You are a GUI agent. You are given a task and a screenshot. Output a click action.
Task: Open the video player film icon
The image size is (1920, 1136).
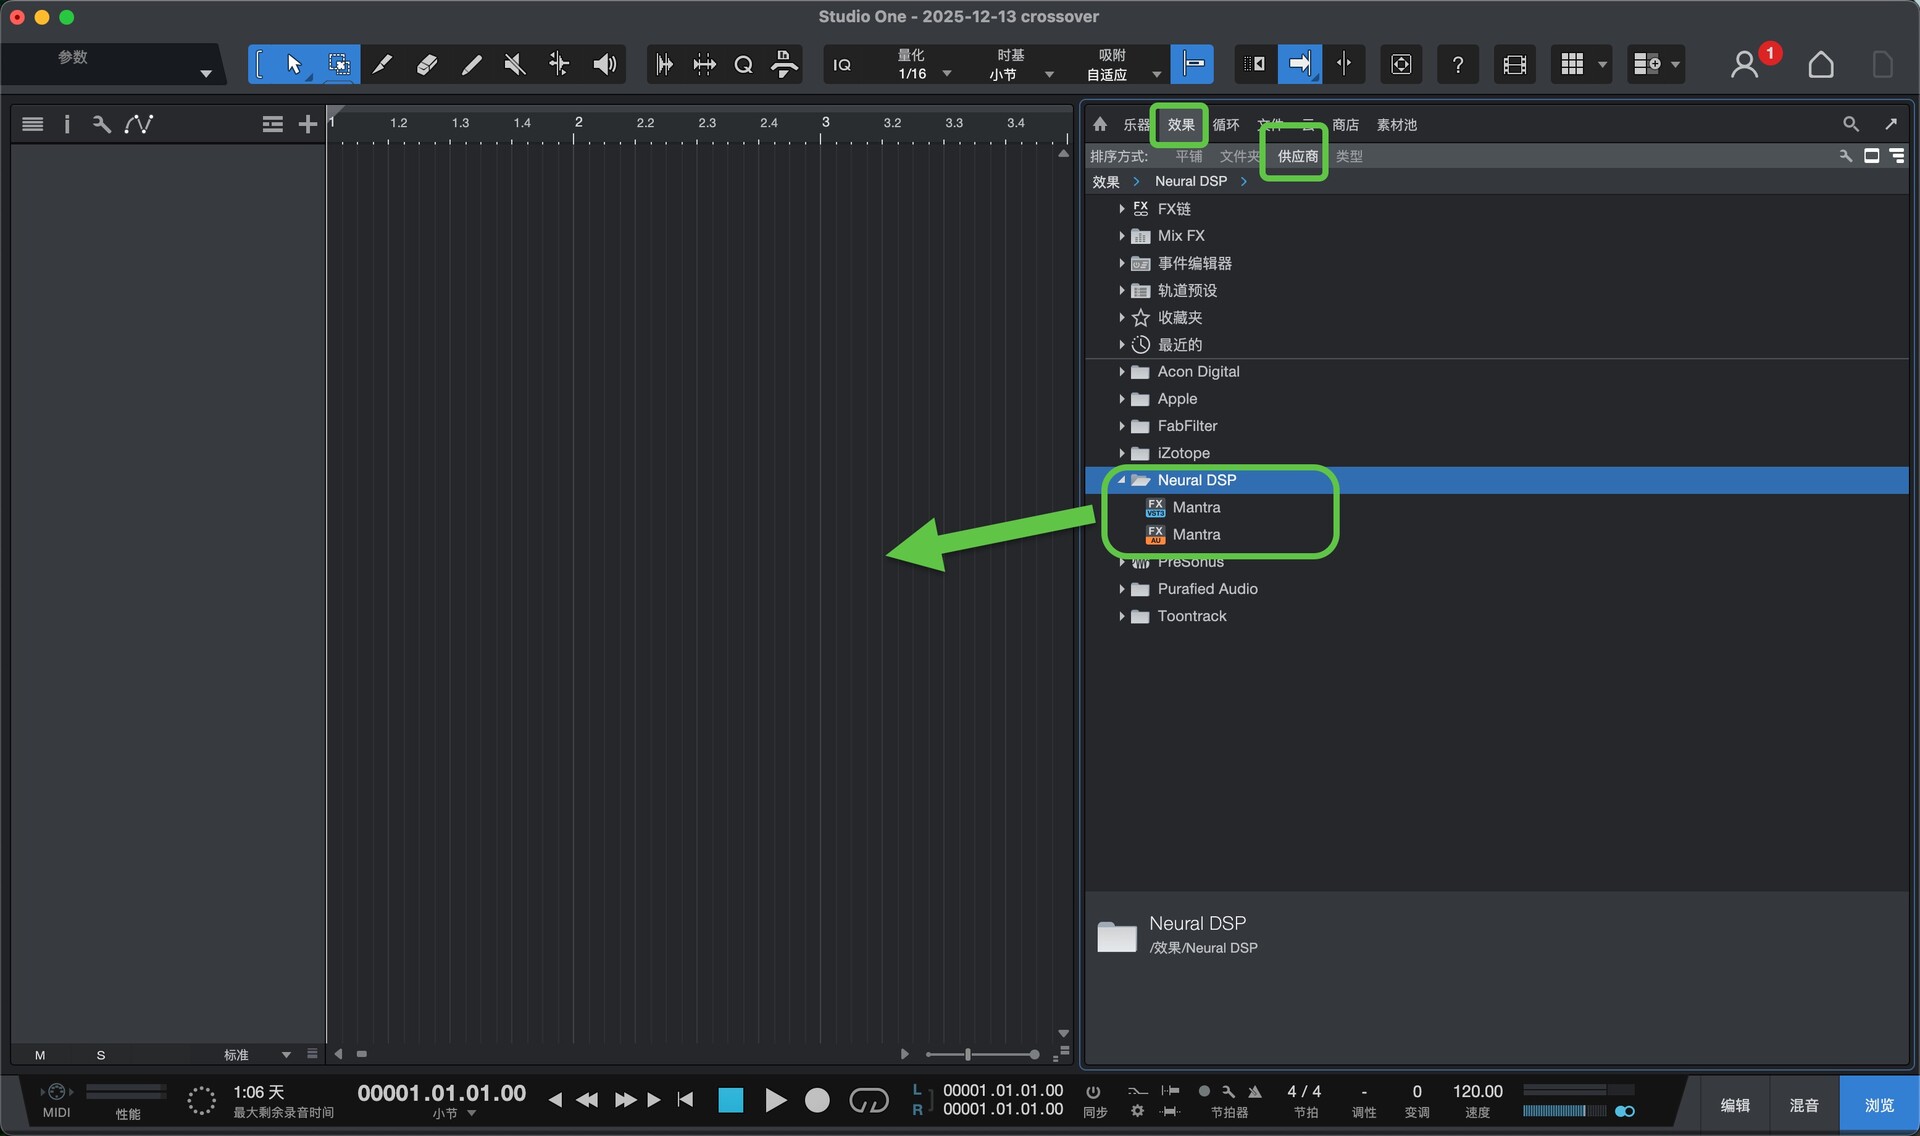point(1514,65)
